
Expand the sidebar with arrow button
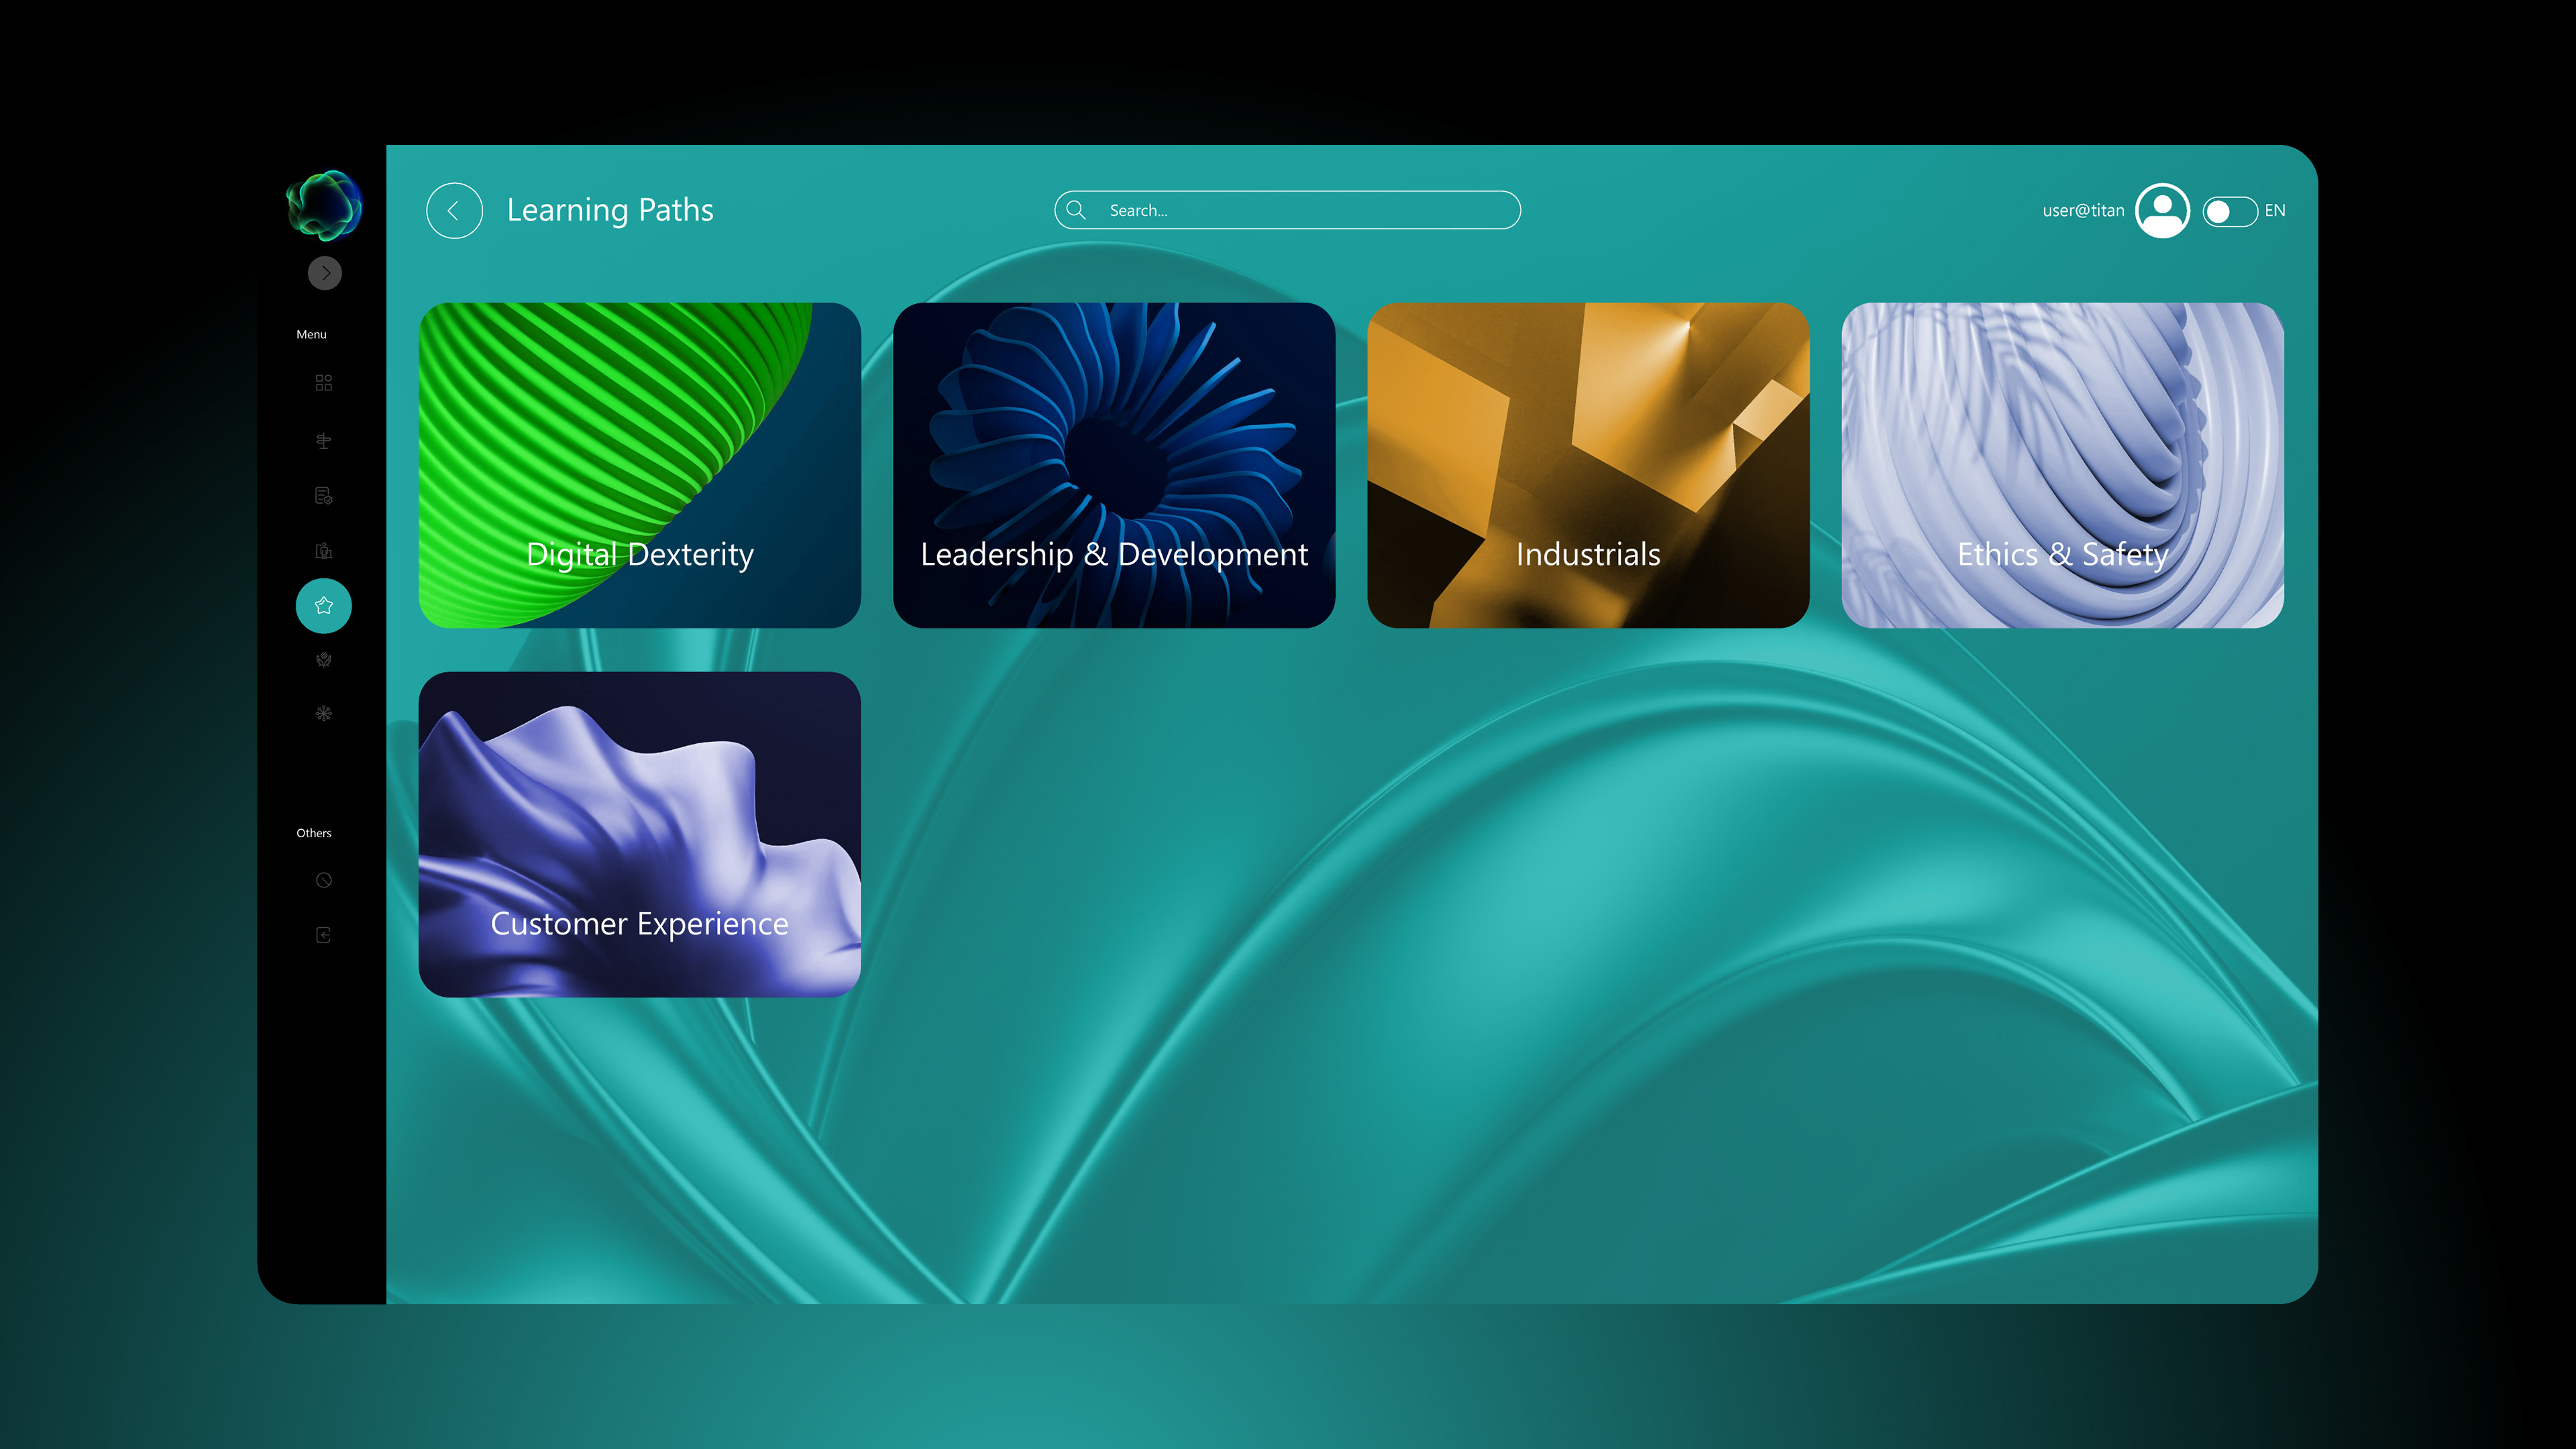coord(325,273)
